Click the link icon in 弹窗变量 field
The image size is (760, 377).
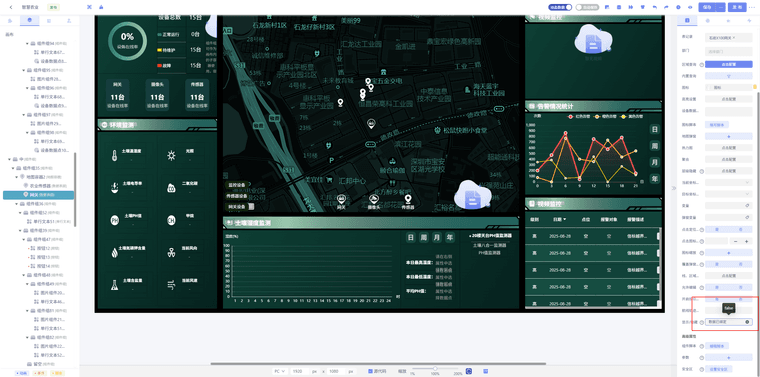(x=747, y=217)
